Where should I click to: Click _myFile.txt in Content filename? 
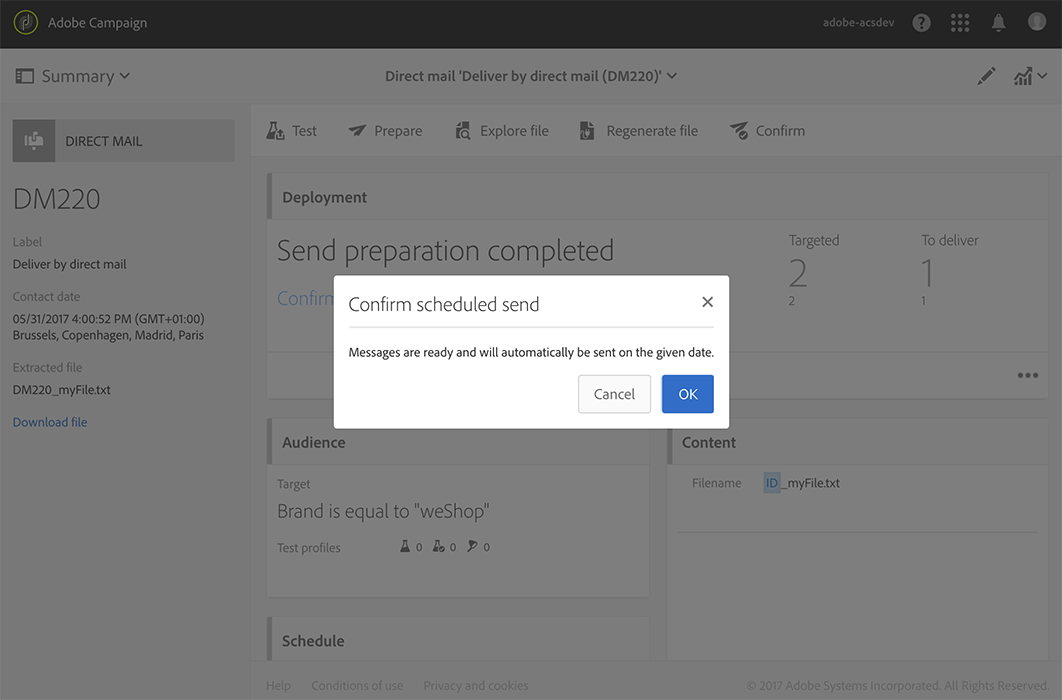[x=811, y=483]
